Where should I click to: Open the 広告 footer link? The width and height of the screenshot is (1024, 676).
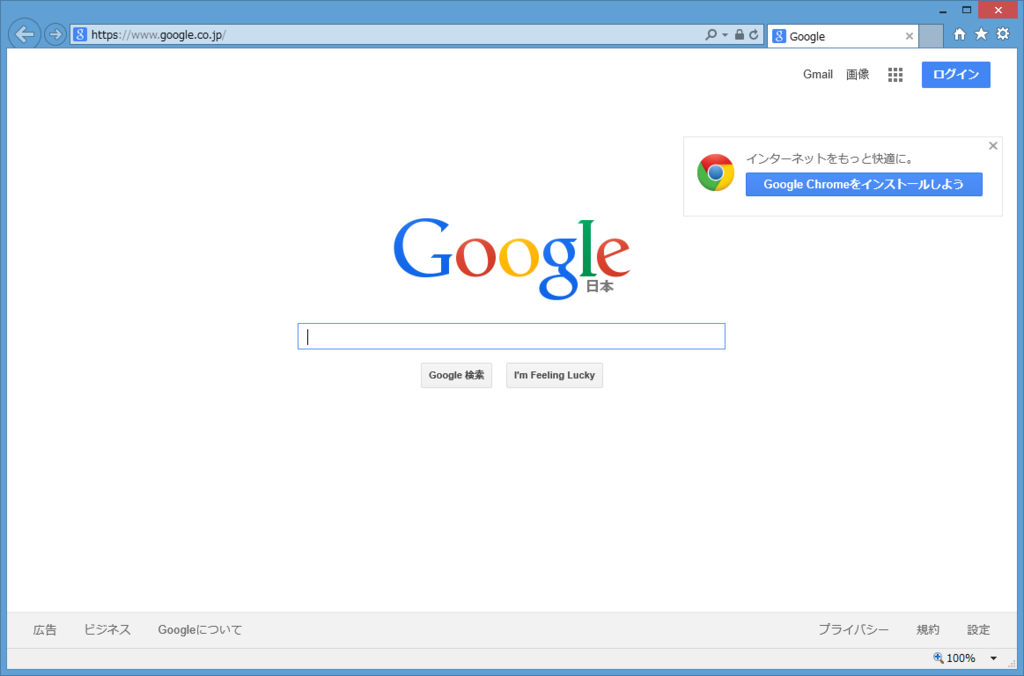click(x=45, y=630)
